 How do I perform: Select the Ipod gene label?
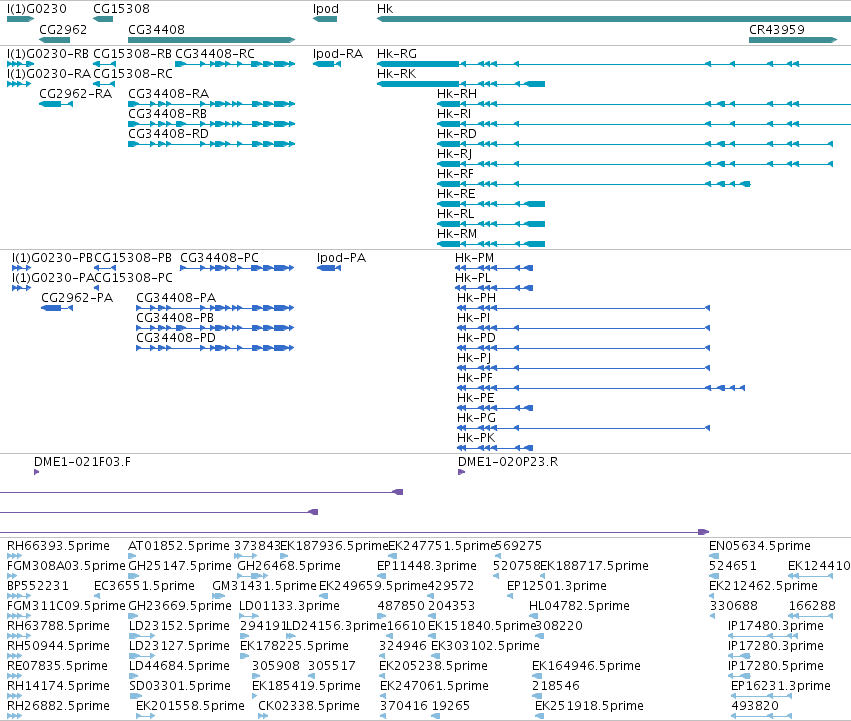point(326,9)
